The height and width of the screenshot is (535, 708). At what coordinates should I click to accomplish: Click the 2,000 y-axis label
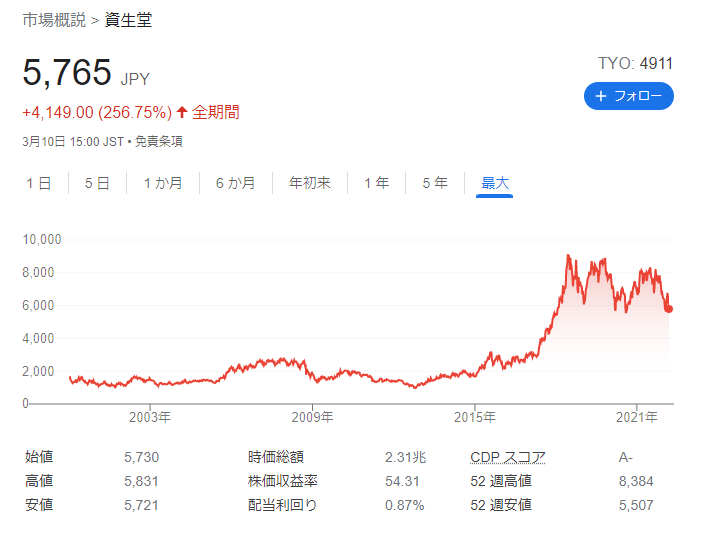(x=38, y=371)
